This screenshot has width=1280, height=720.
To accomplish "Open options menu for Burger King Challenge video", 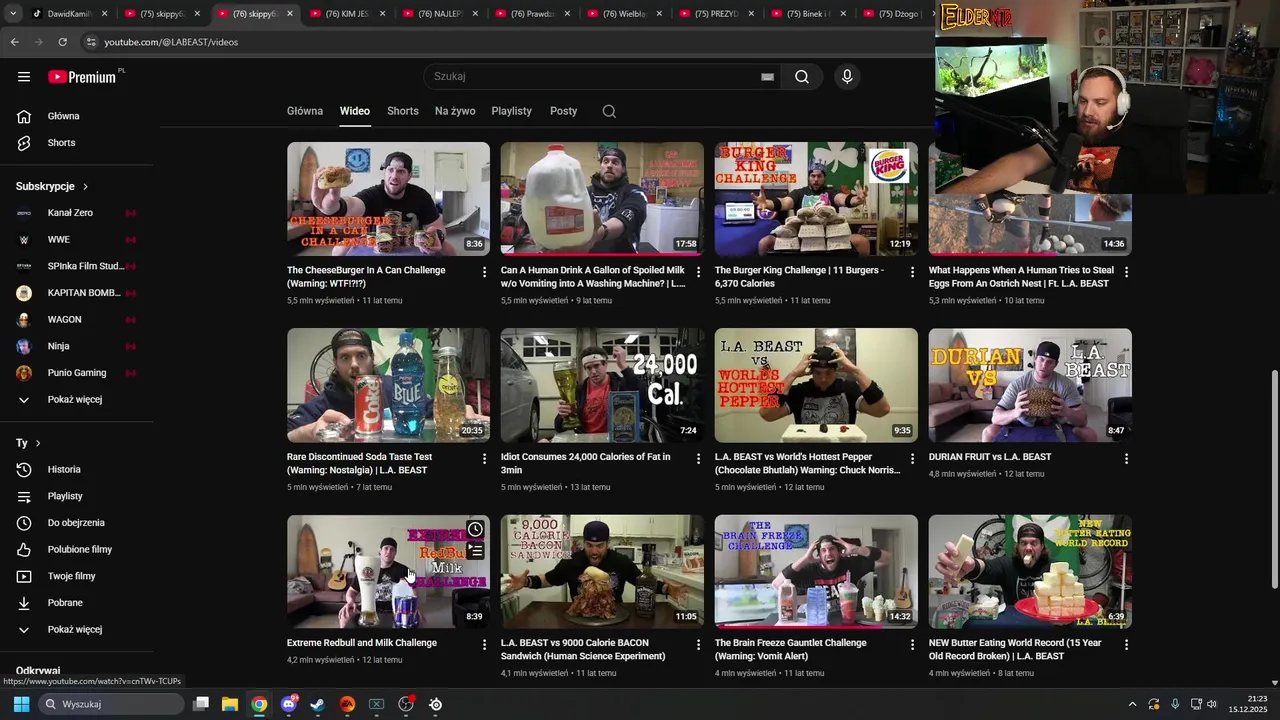I will click(912, 272).
